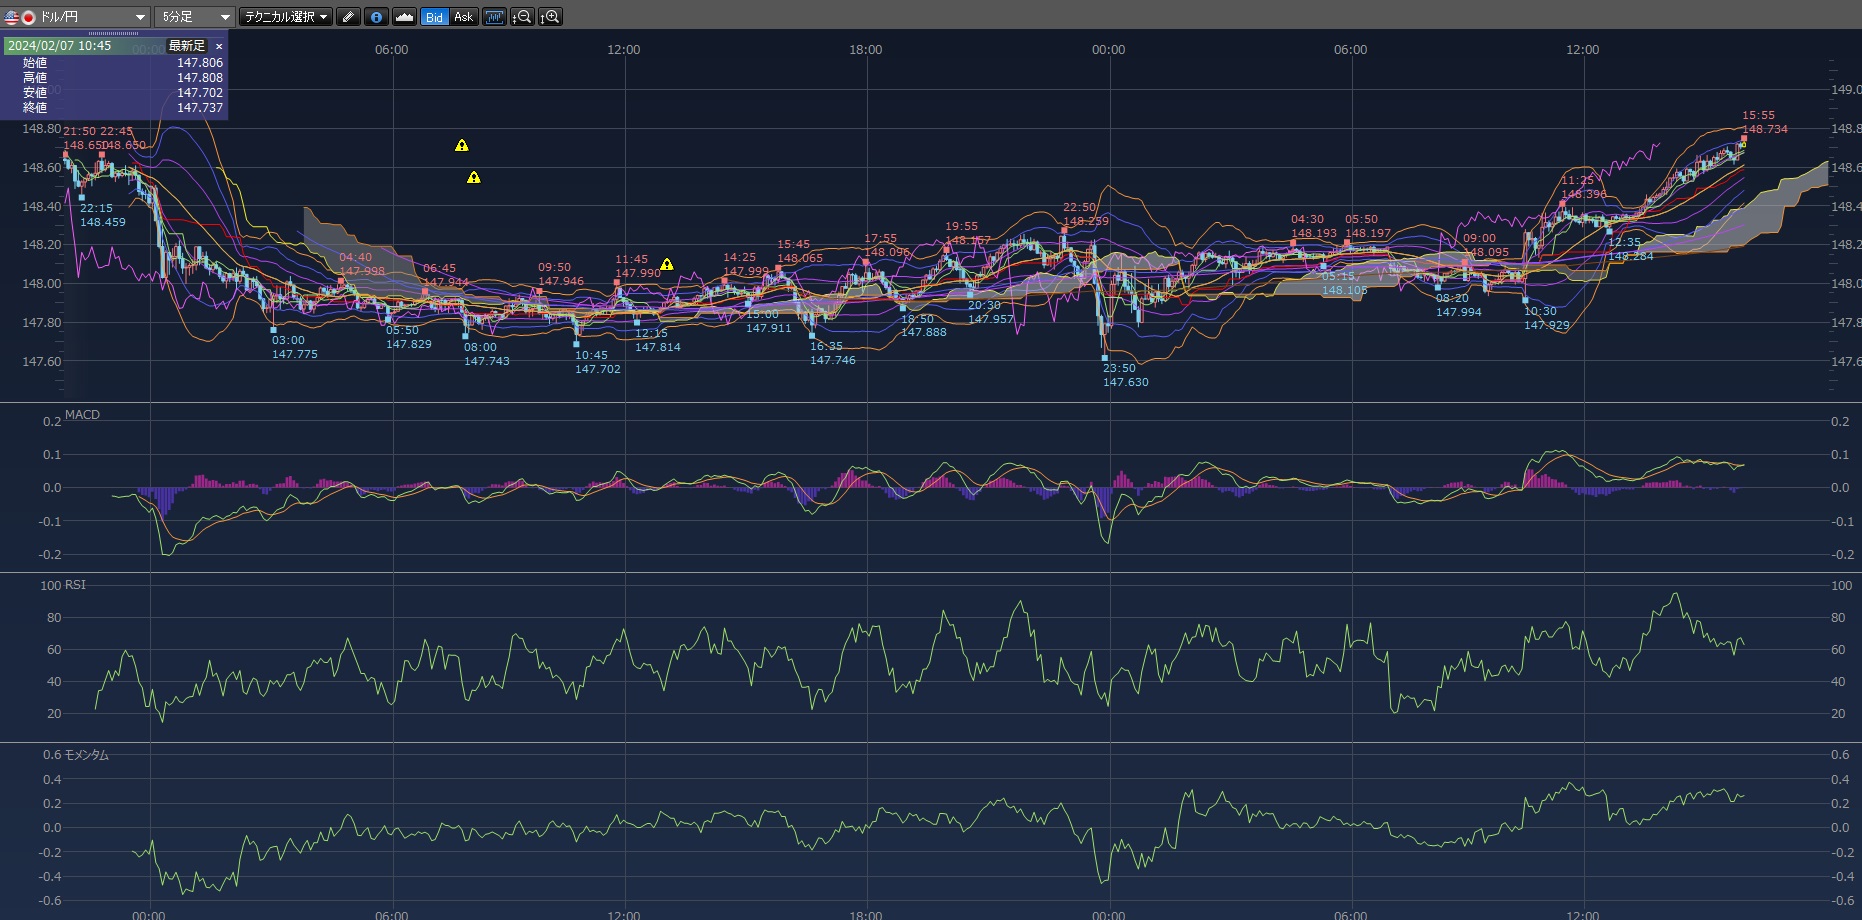
Task: Click the topmost yellow warning triangle
Action: click(462, 146)
